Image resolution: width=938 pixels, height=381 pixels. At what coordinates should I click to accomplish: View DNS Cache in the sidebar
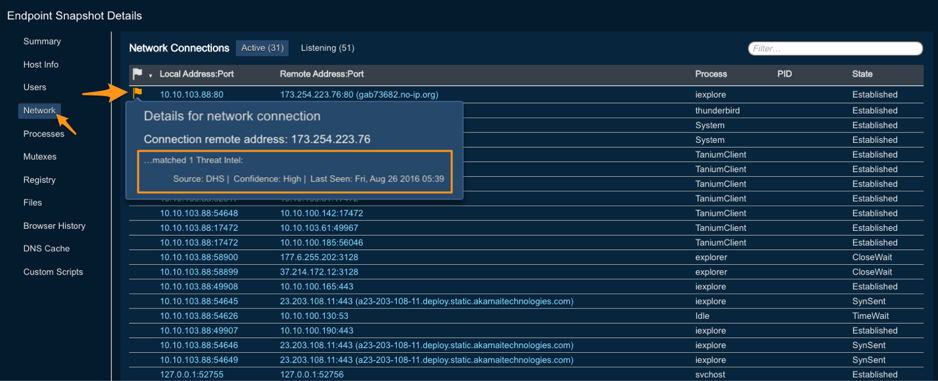(x=46, y=249)
